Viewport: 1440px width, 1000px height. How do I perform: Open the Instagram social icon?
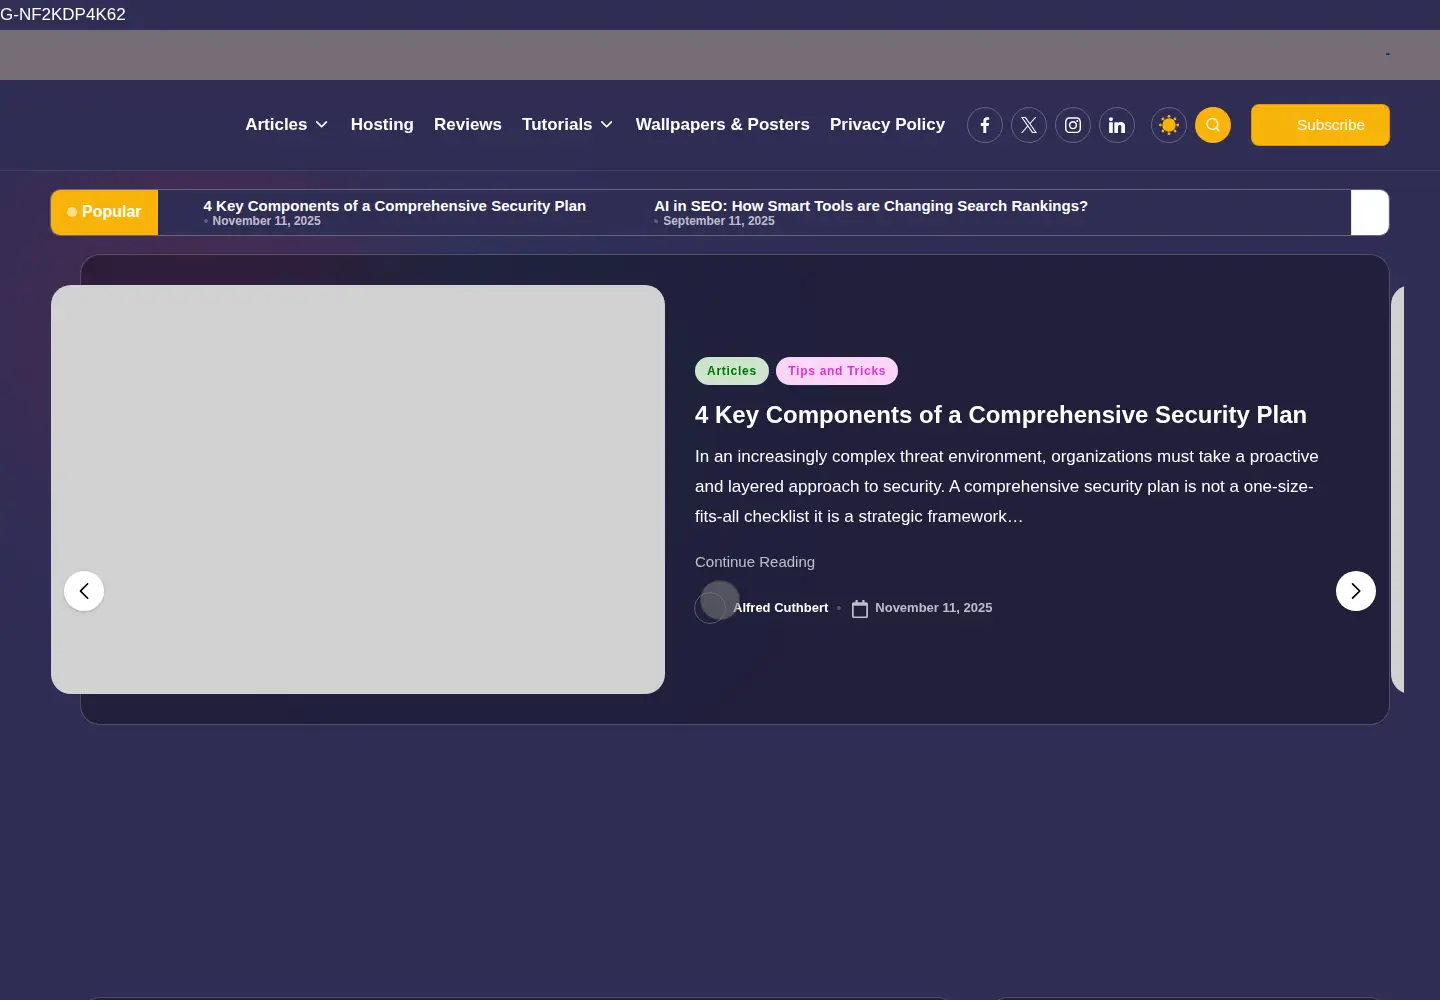(1073, 125)
